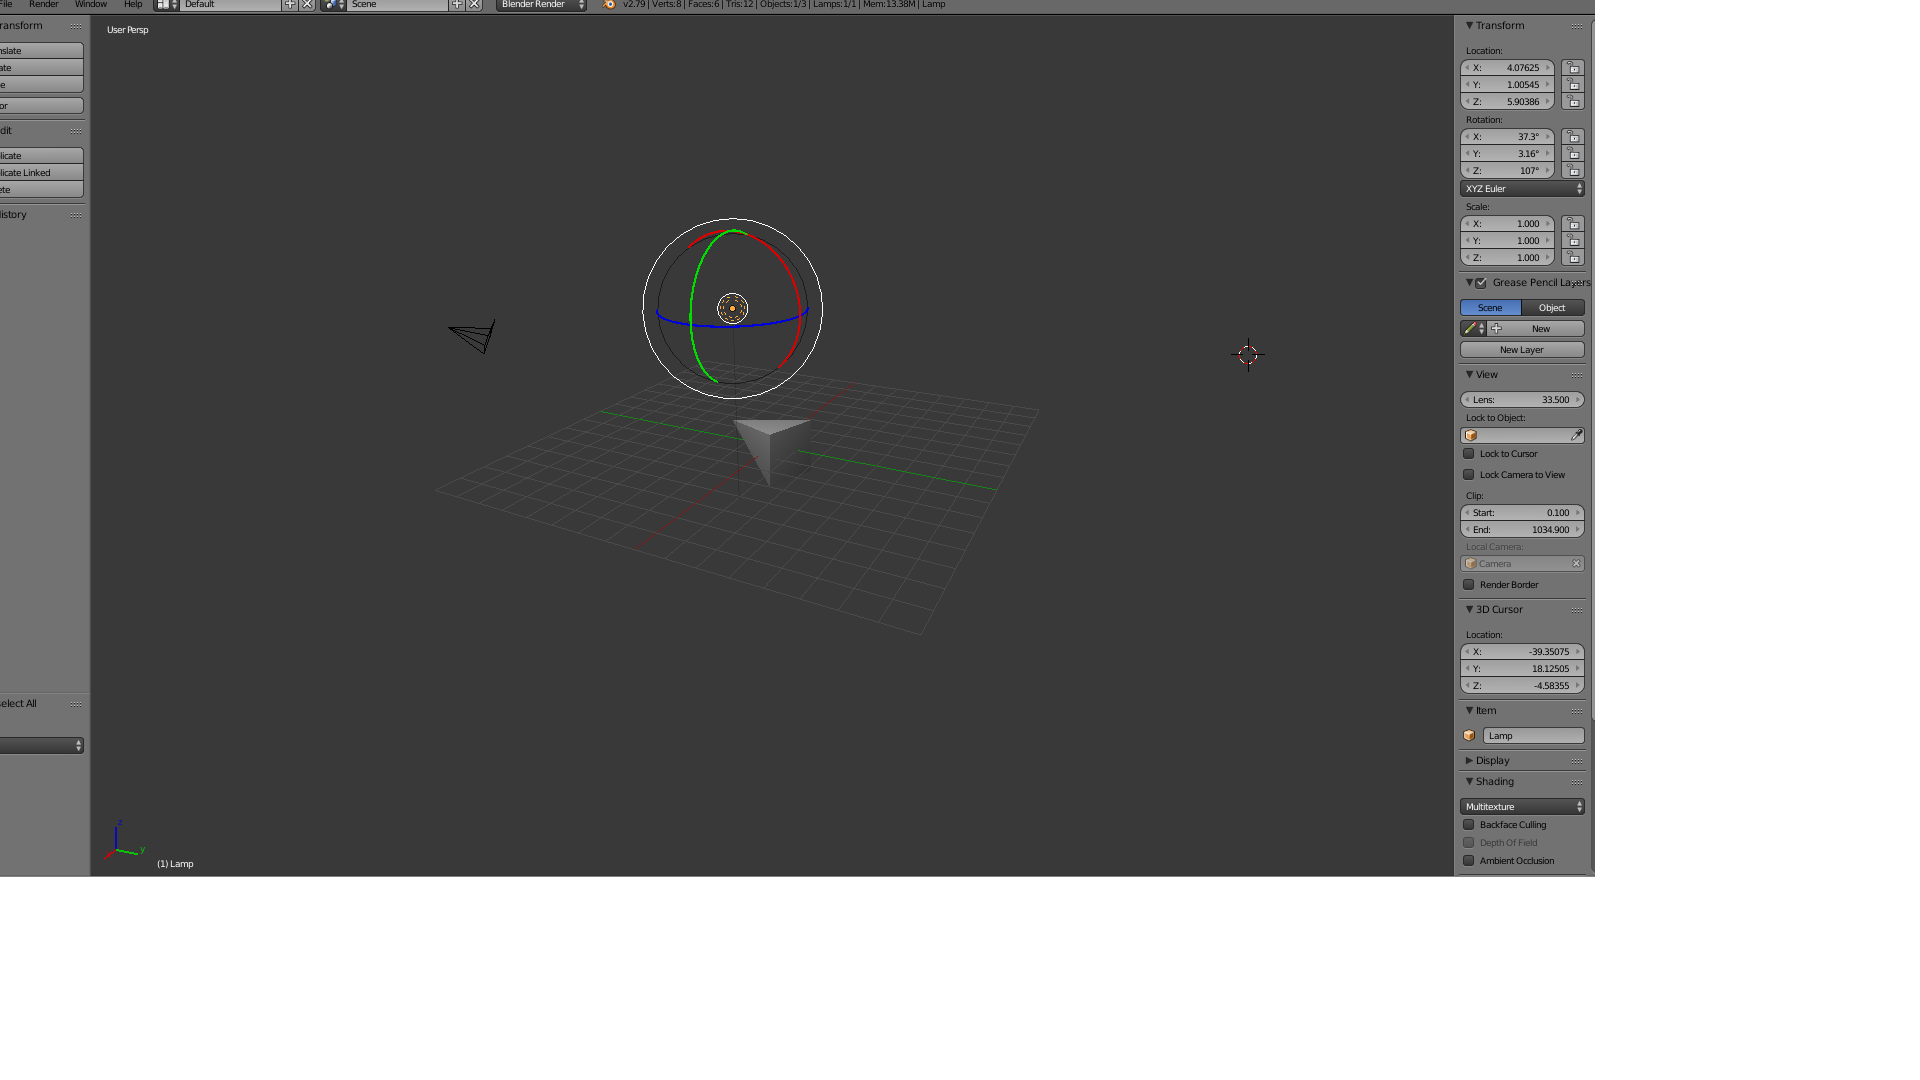Click the screen layout browse icon
Image resolution: width=1920 pixels, height=1080 pixels.
[166, 5]
